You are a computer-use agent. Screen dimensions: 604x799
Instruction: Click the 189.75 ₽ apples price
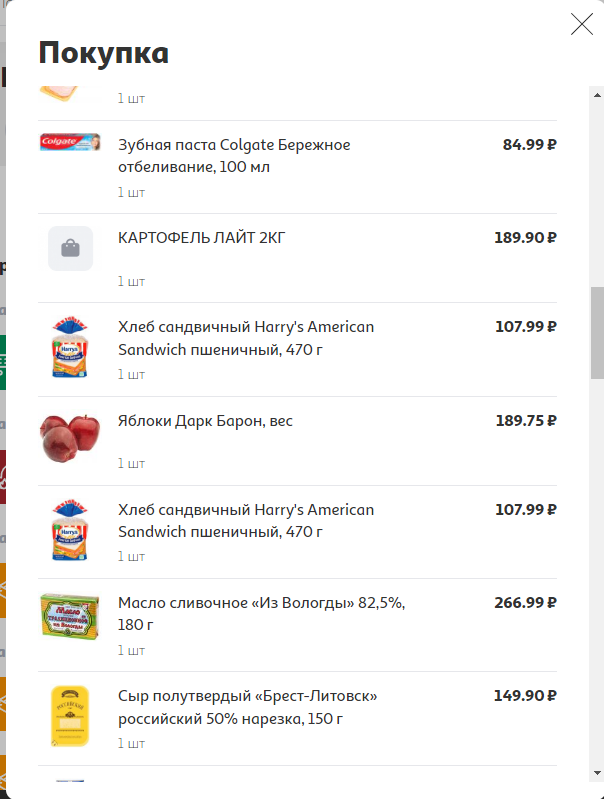tap(526, 421)
